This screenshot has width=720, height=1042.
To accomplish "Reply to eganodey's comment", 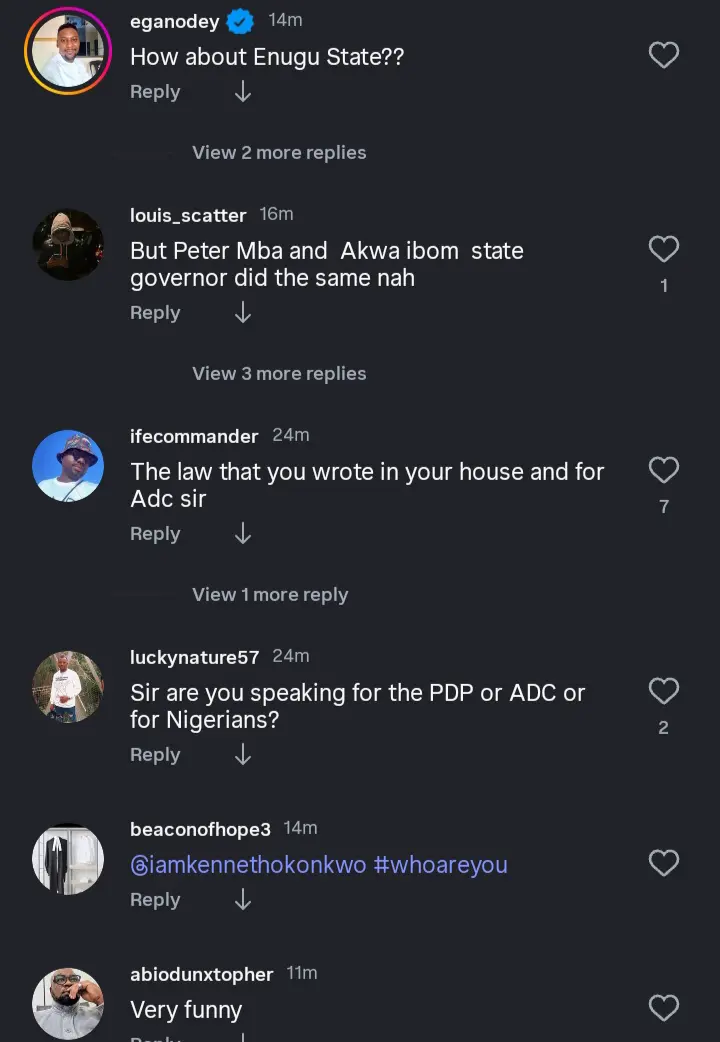I will coord(155,92).
